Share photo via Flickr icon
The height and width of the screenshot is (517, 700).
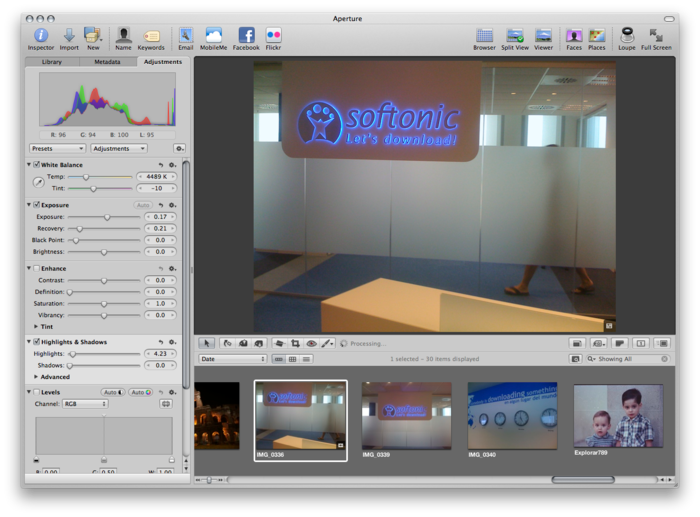coord(273,36)
